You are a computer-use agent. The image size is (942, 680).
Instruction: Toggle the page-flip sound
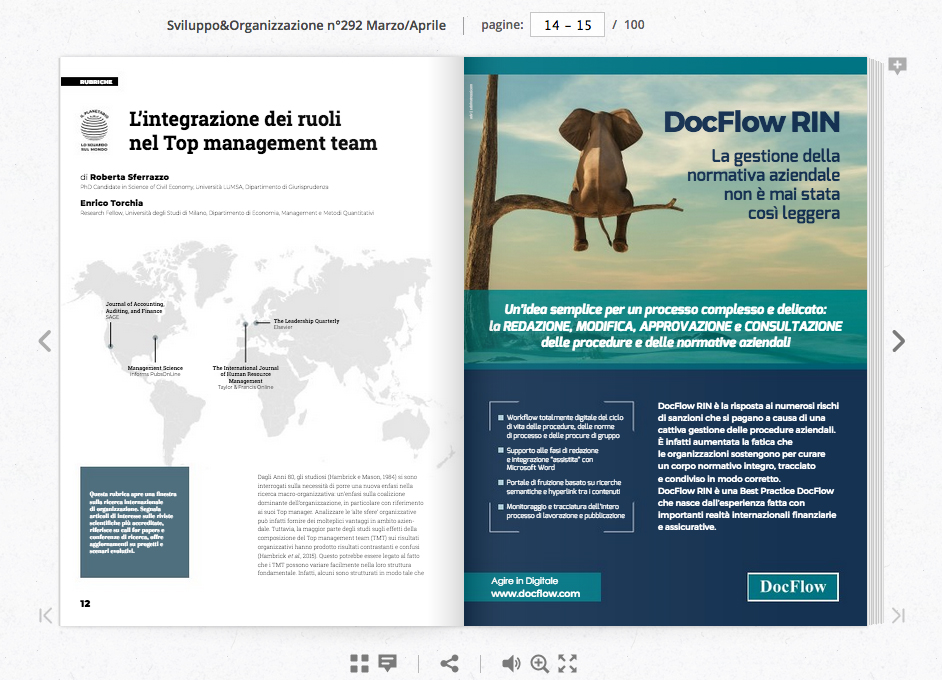click(511, 663)
